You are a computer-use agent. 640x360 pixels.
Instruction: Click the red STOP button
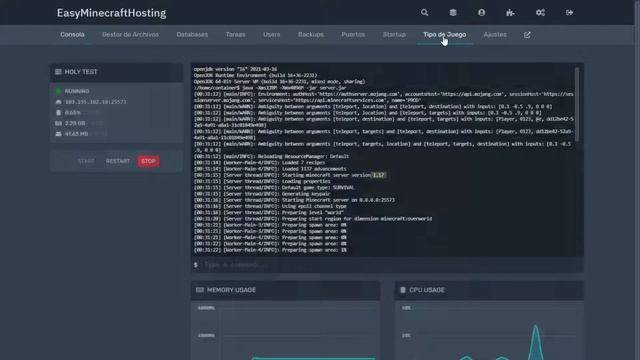(149, 161)
